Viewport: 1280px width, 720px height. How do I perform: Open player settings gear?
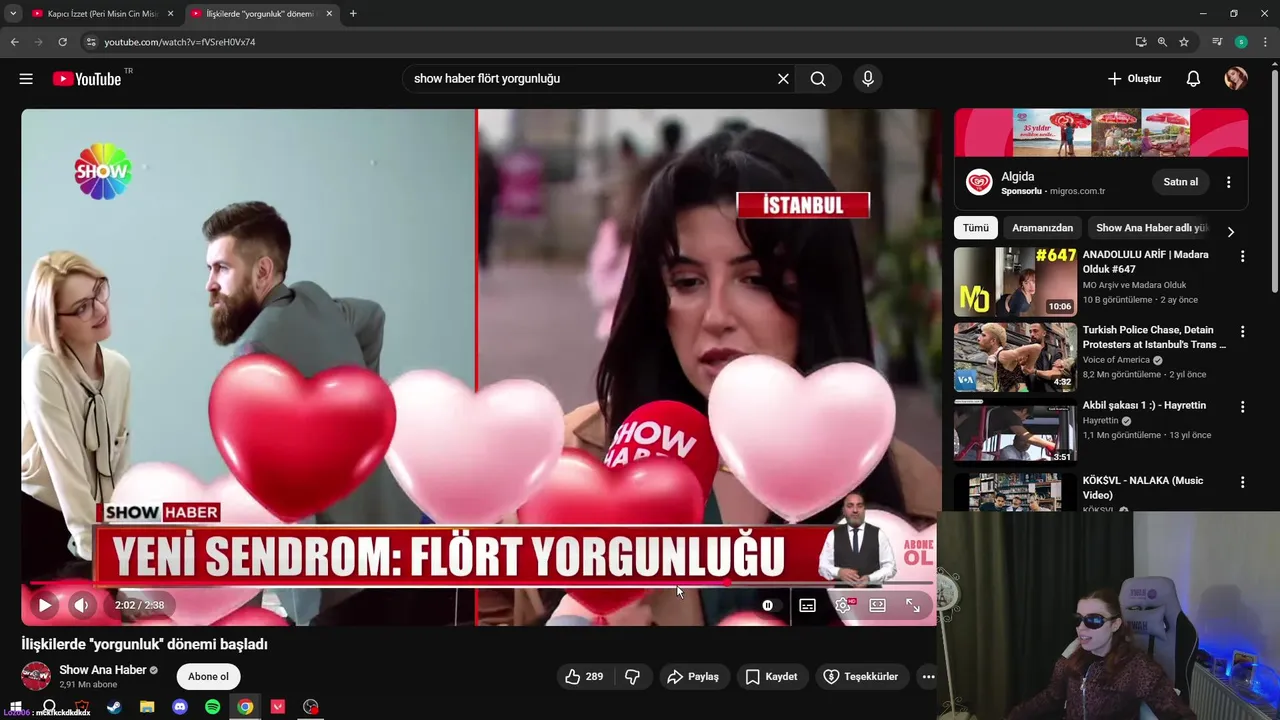coord(843,605)
